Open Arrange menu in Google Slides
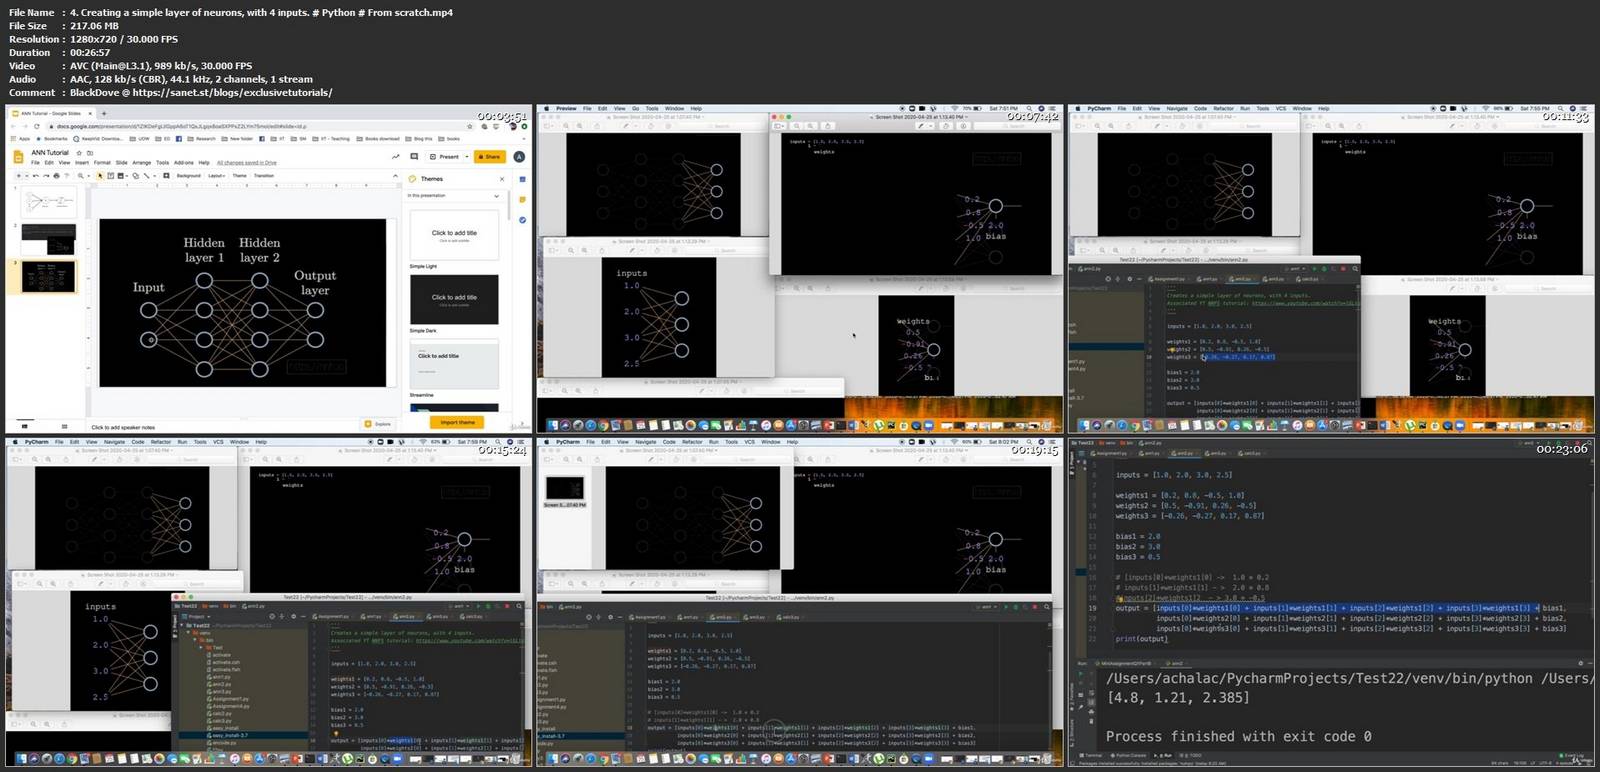The height and width of the screenshot is (772, 1600). 142,163
